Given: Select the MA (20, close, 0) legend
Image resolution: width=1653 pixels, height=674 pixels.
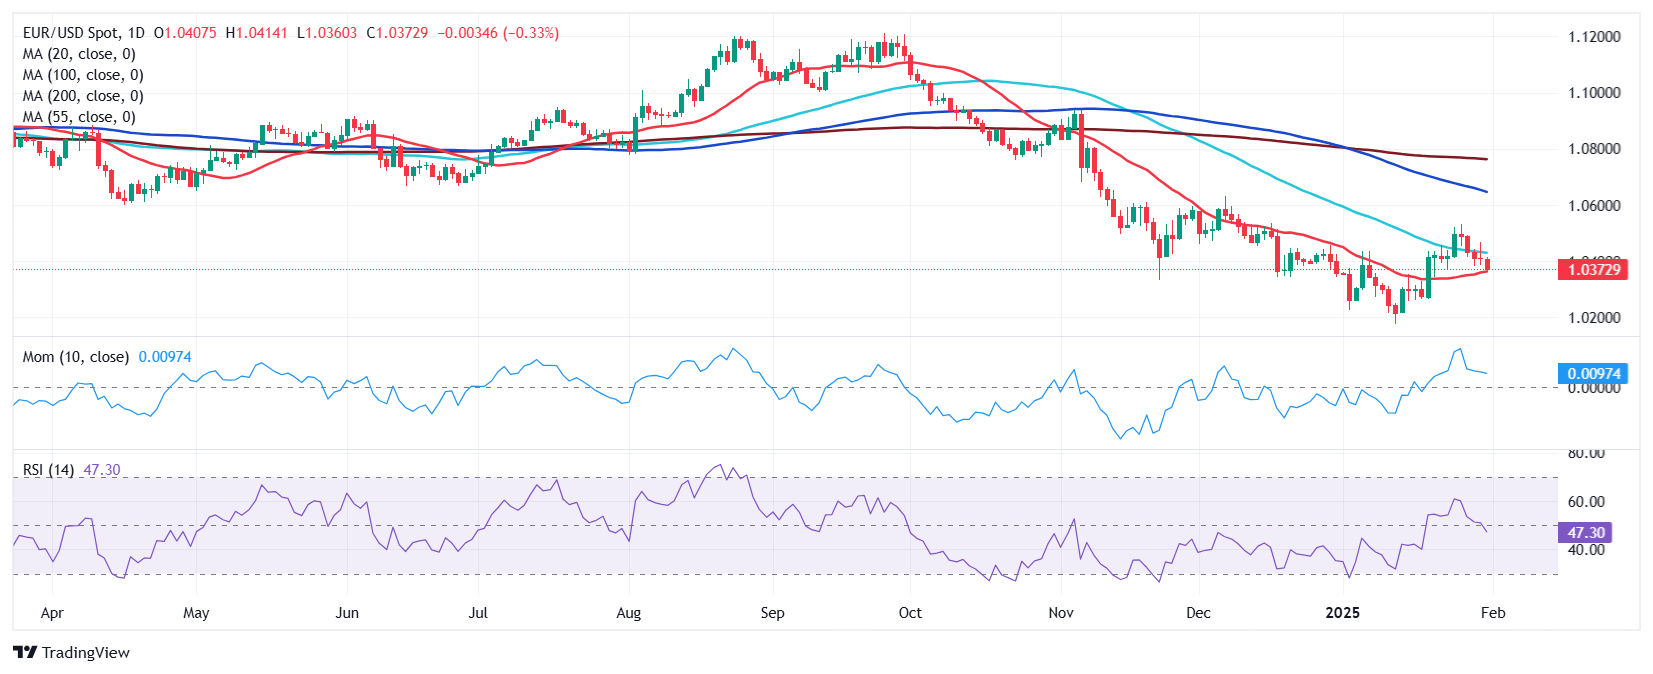Looking at the screenshot, I should tap(79, 54).
